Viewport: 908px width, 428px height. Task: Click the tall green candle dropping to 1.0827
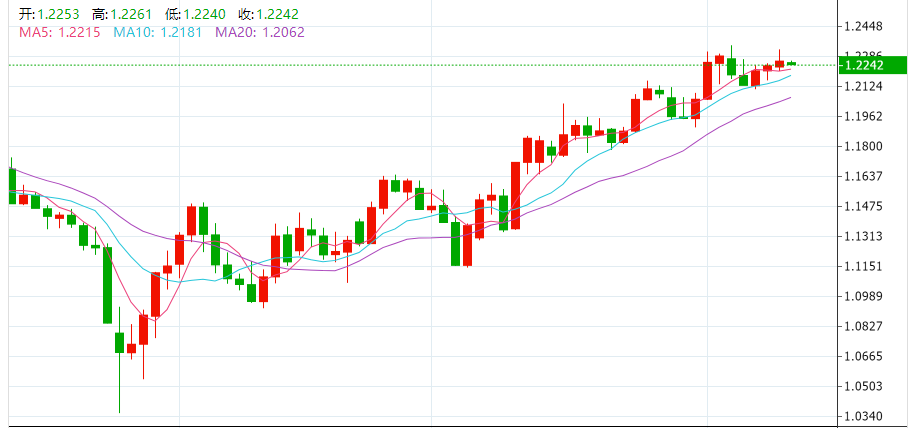107,285
